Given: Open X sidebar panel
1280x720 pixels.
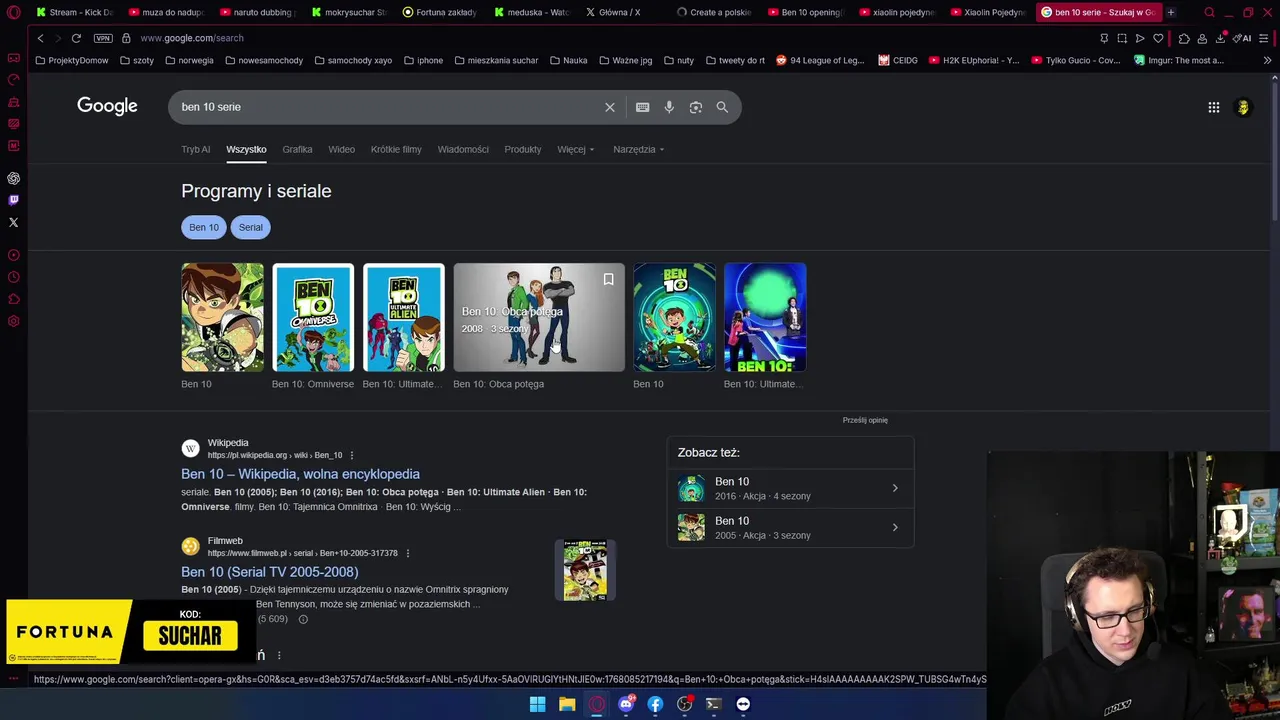Looking at the screenshot, I should tap(14, 222).
